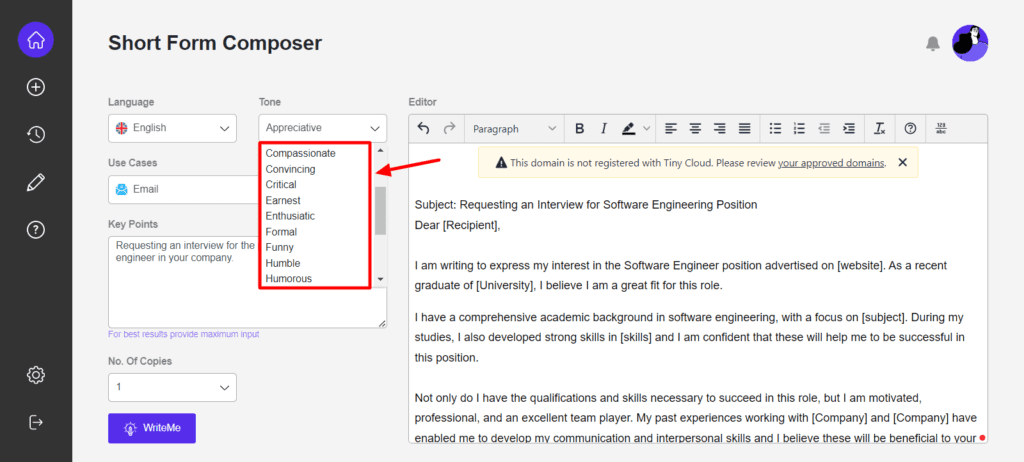Viewport: 1024px width, 462px height.
Task: Click the Key Points textarea resize handle
Action: point(382,323)
